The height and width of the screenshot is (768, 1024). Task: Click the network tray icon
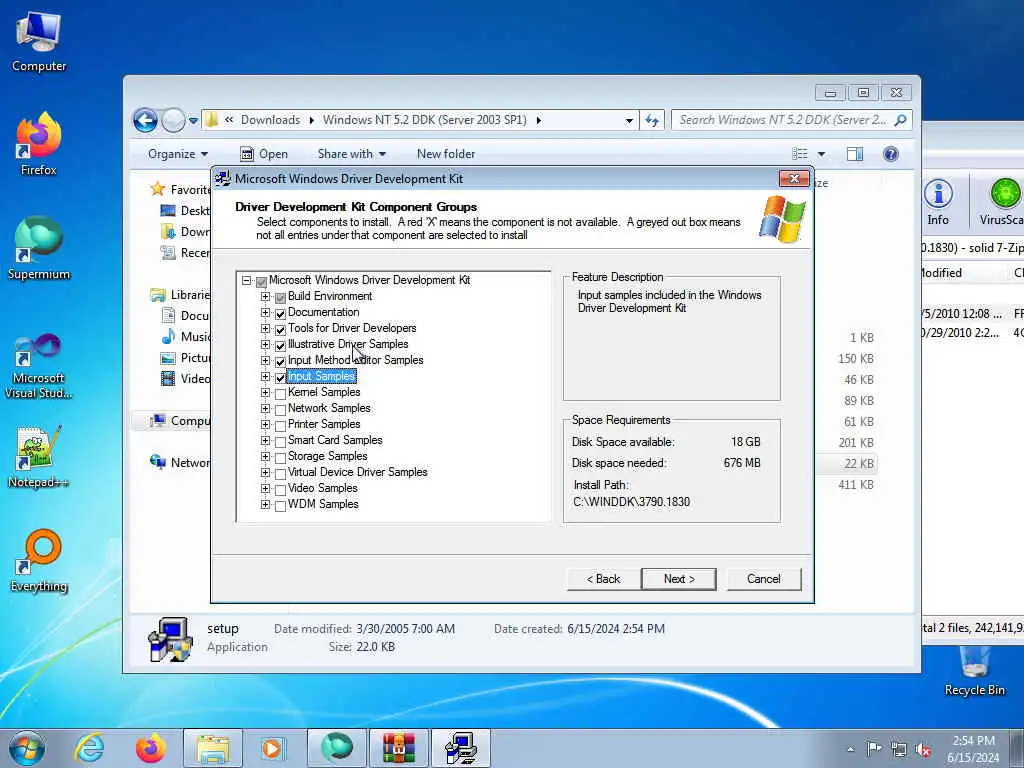899,749
